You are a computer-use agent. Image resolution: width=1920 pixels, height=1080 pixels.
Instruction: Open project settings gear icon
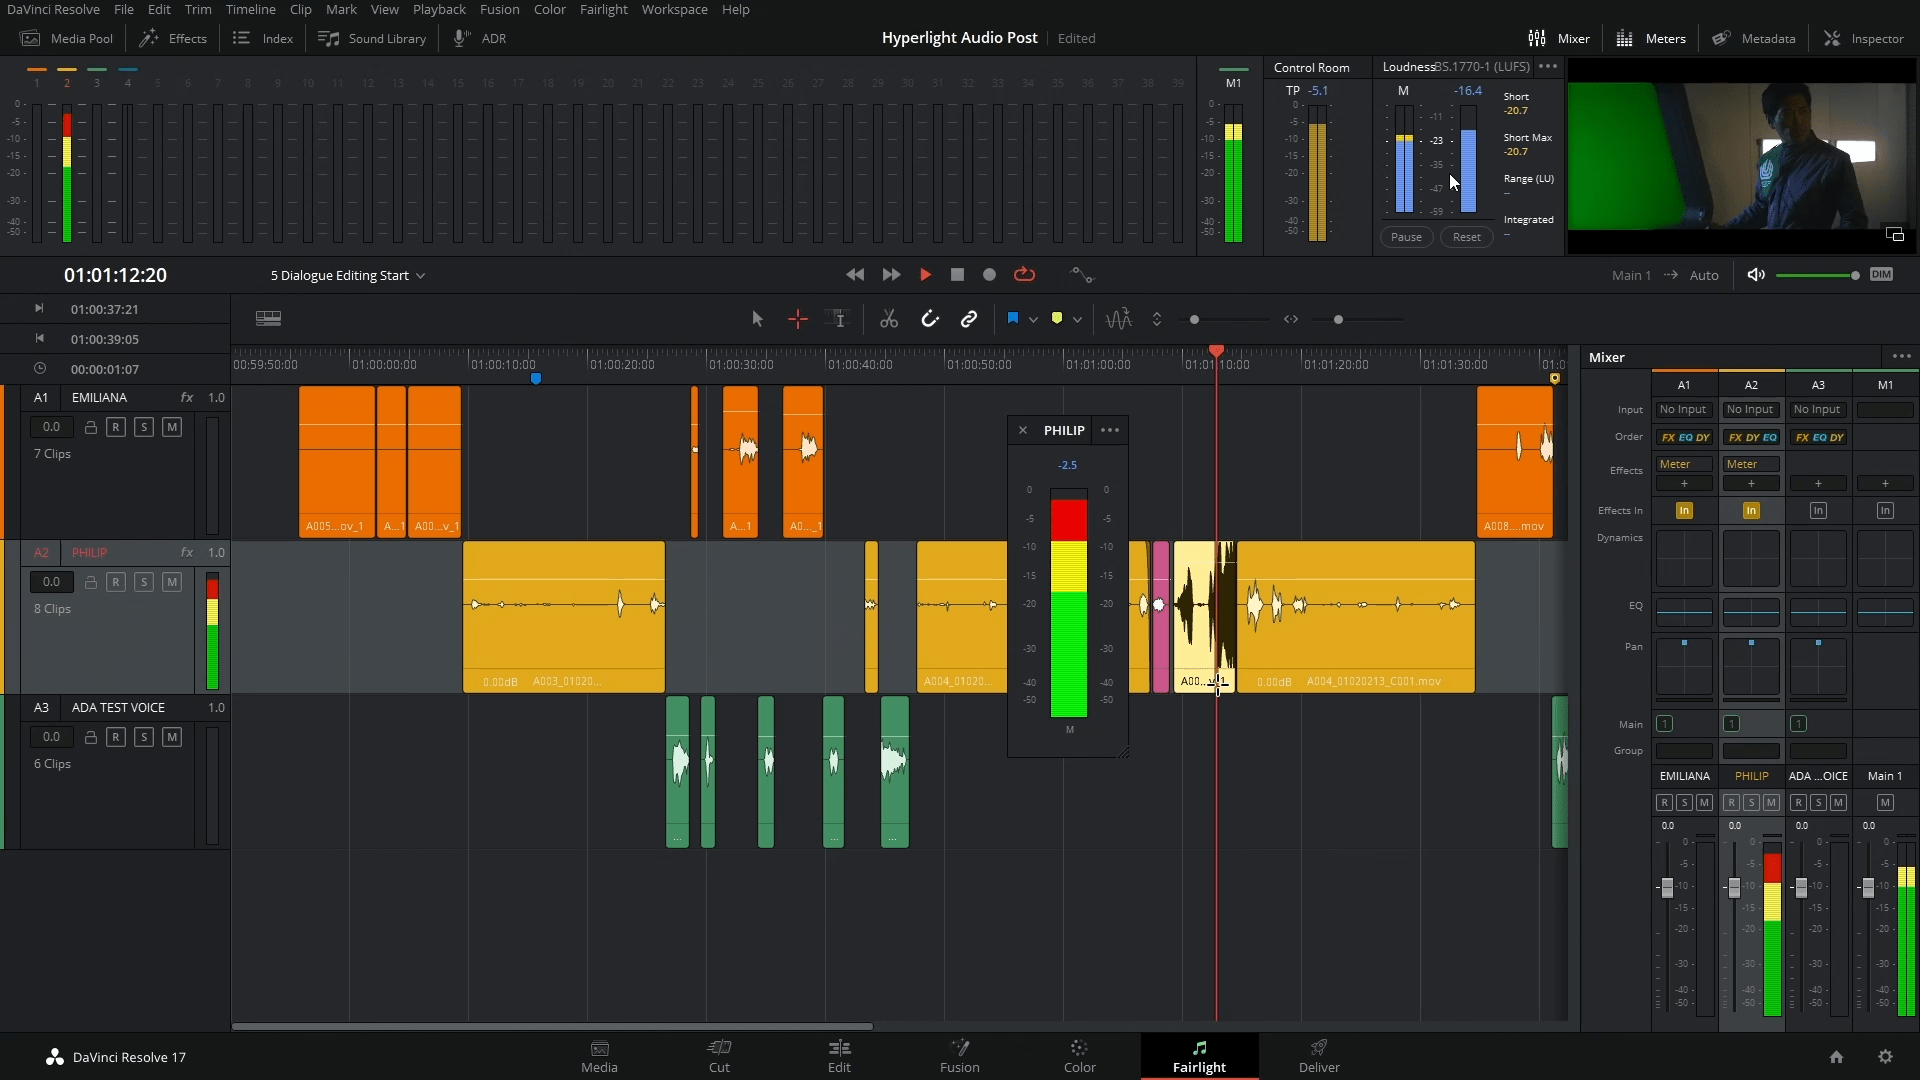click(x=1885, y=1057)
